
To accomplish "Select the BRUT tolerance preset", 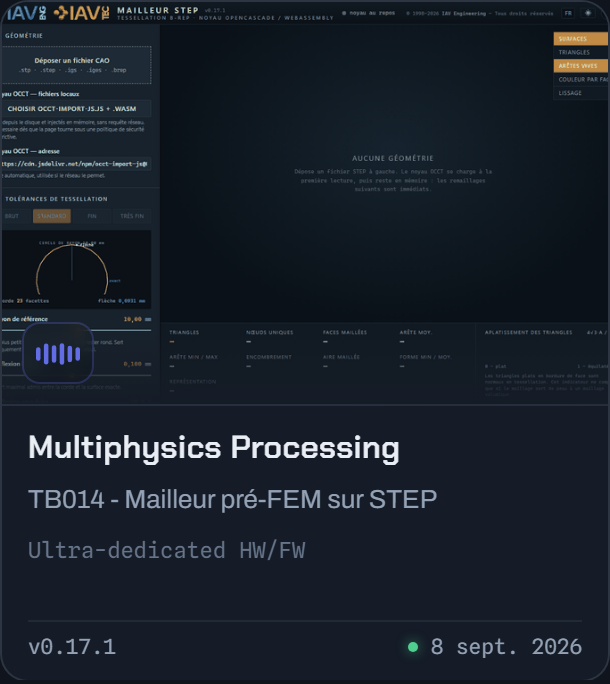I will 12,216.
